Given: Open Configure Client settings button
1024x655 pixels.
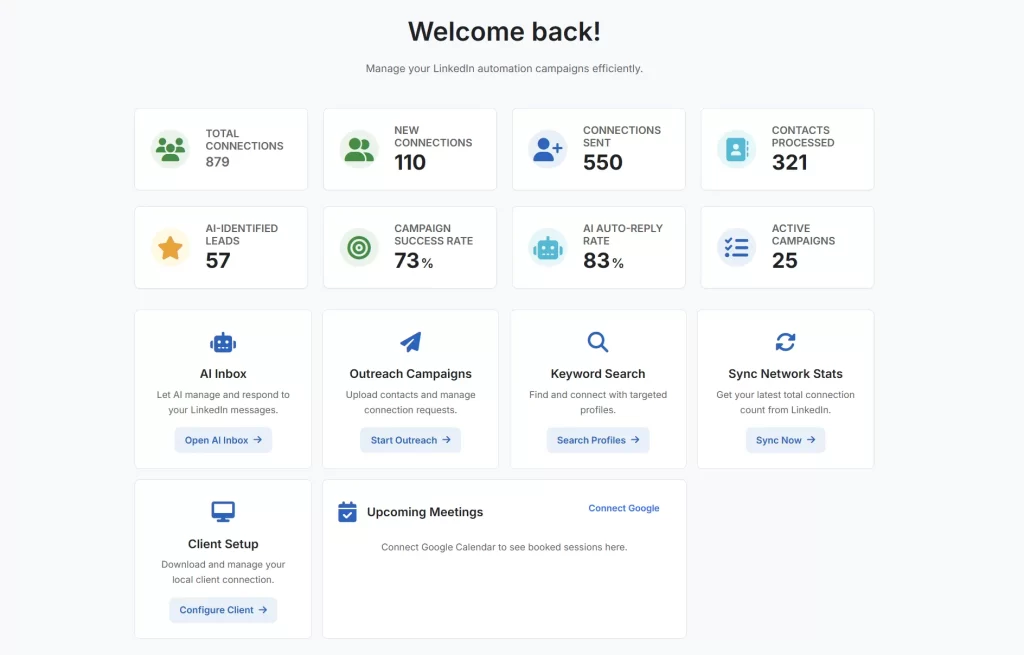Looking at the screenshot, I should (223, 610).
